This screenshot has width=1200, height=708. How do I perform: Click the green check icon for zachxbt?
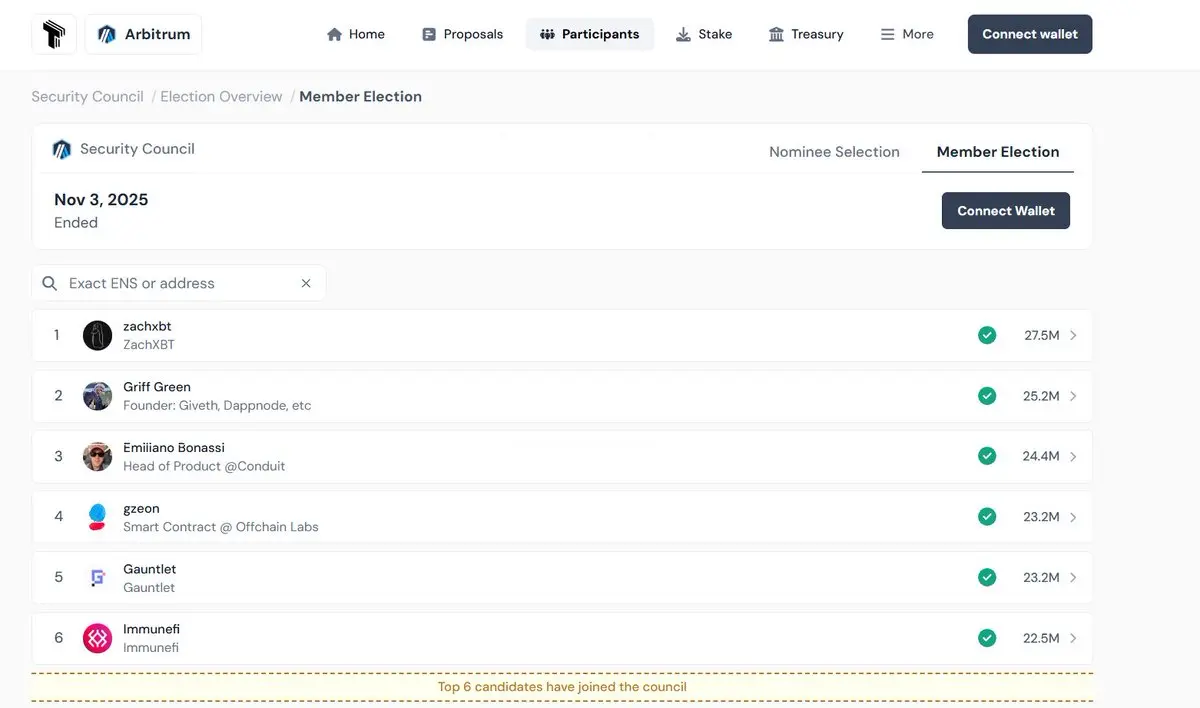(x=987, y=335)
